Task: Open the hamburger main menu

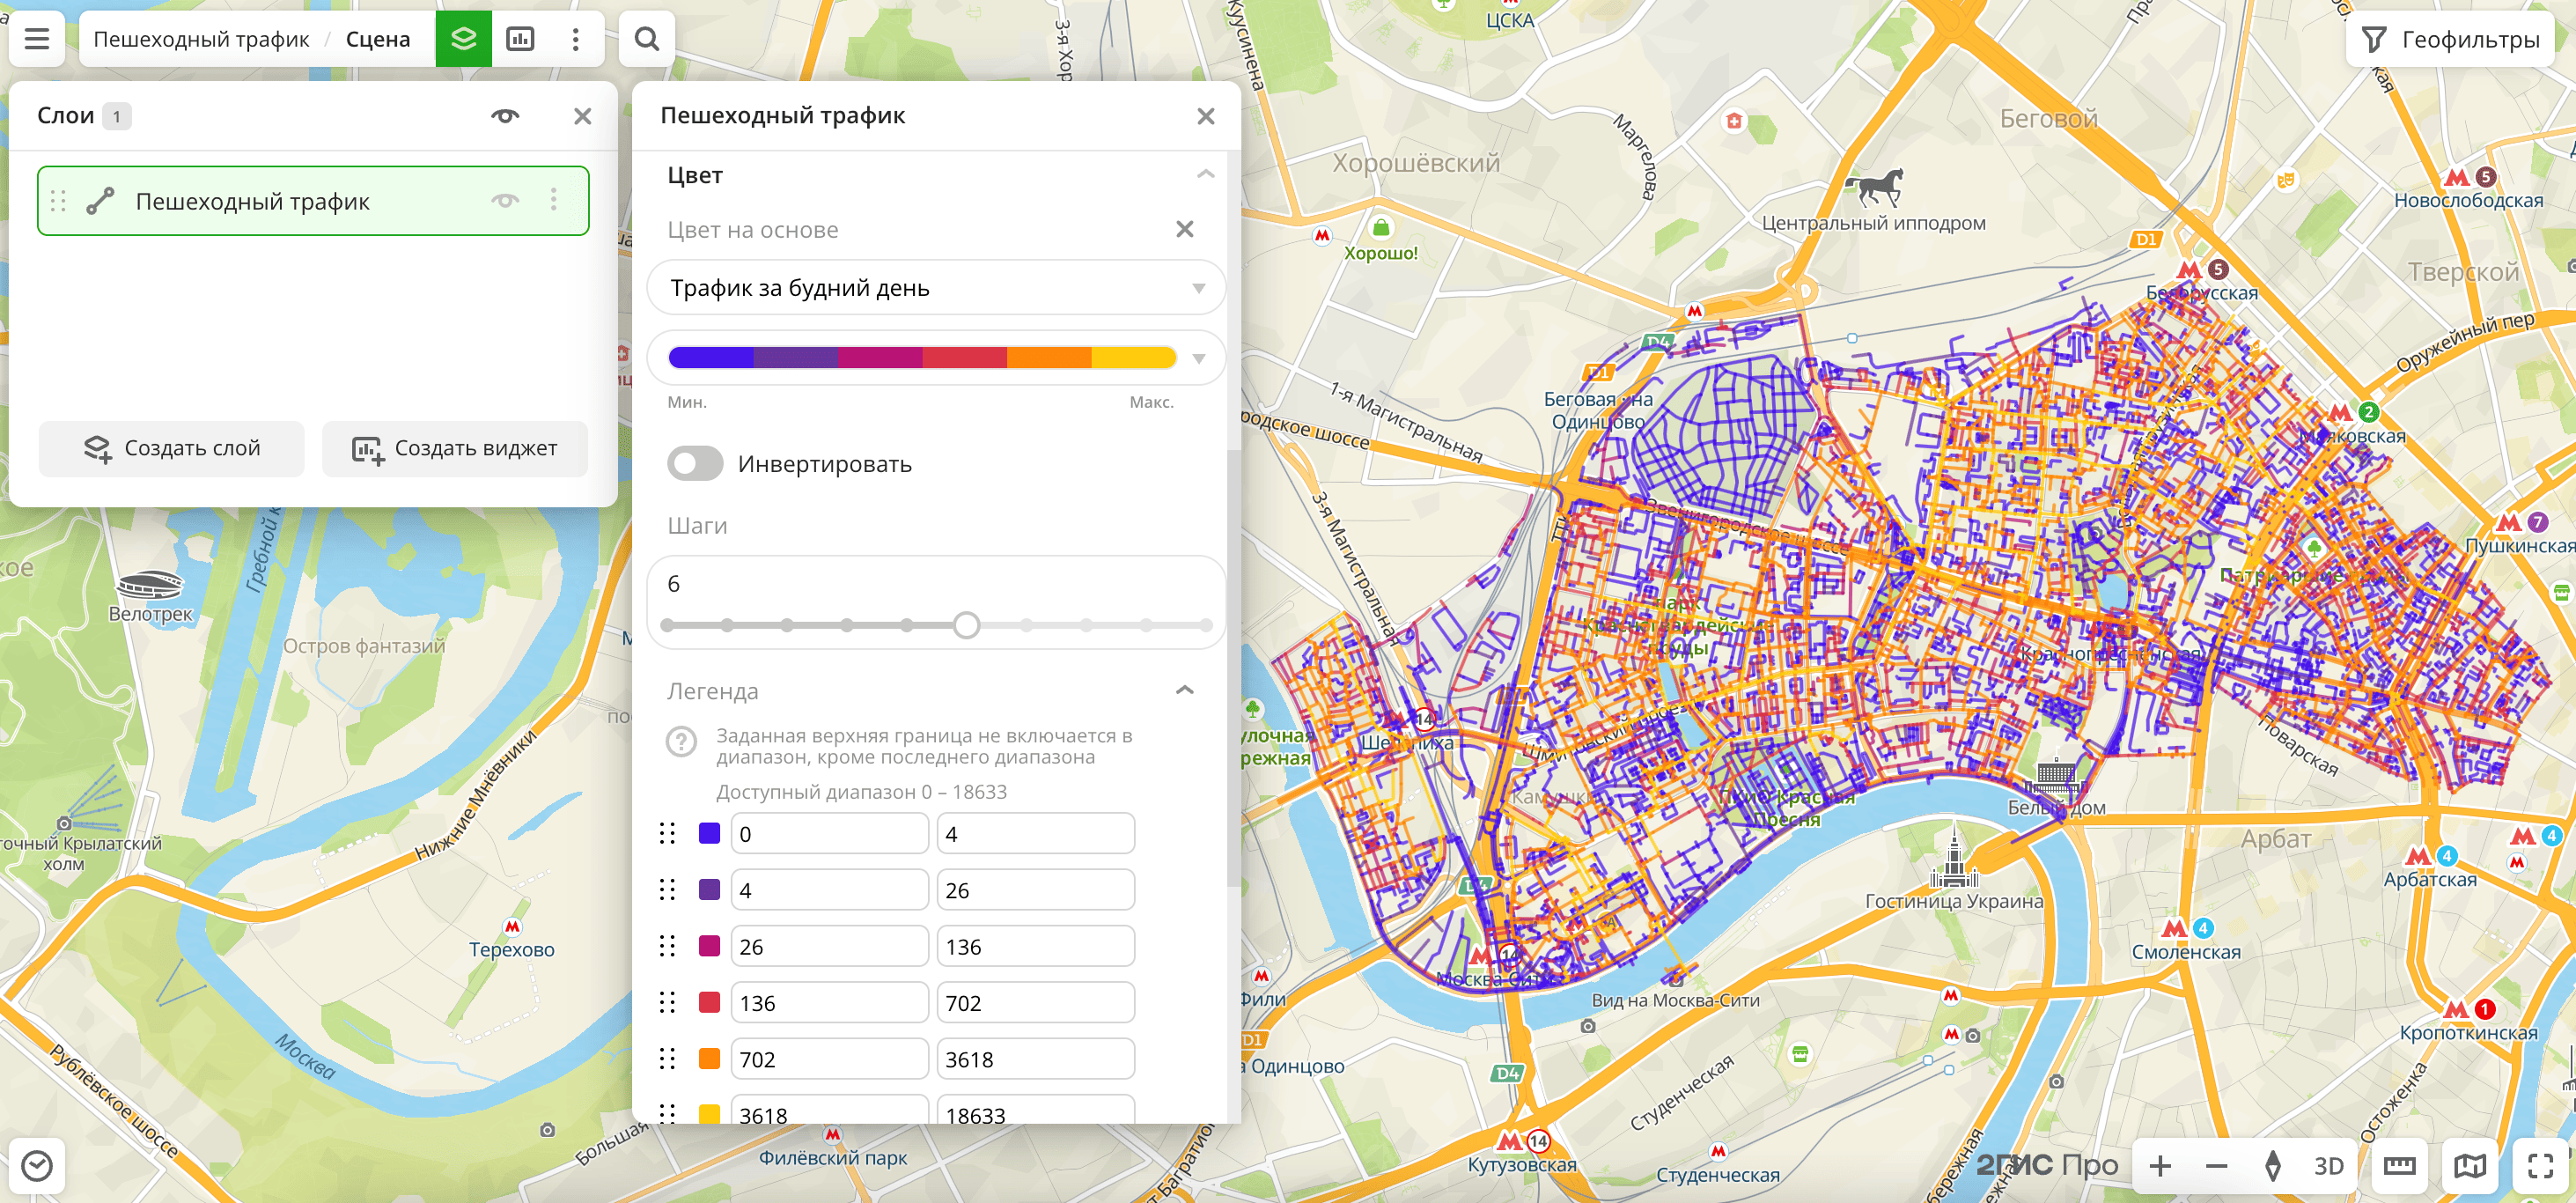Action: click(x=37, y=39)
